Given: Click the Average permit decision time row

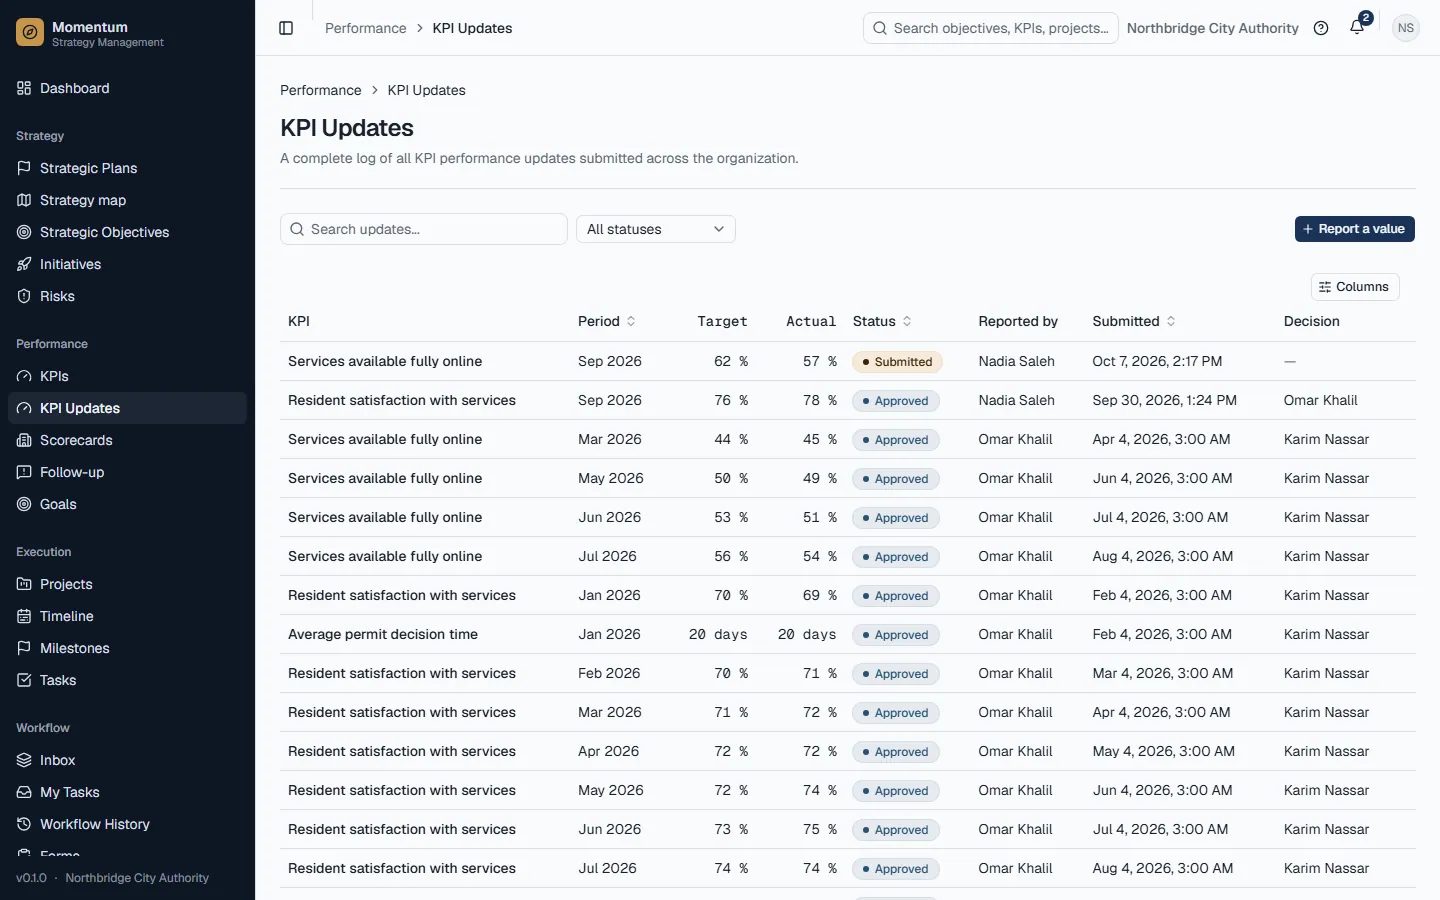Looking at the screenshot, I should pos(848,634).
